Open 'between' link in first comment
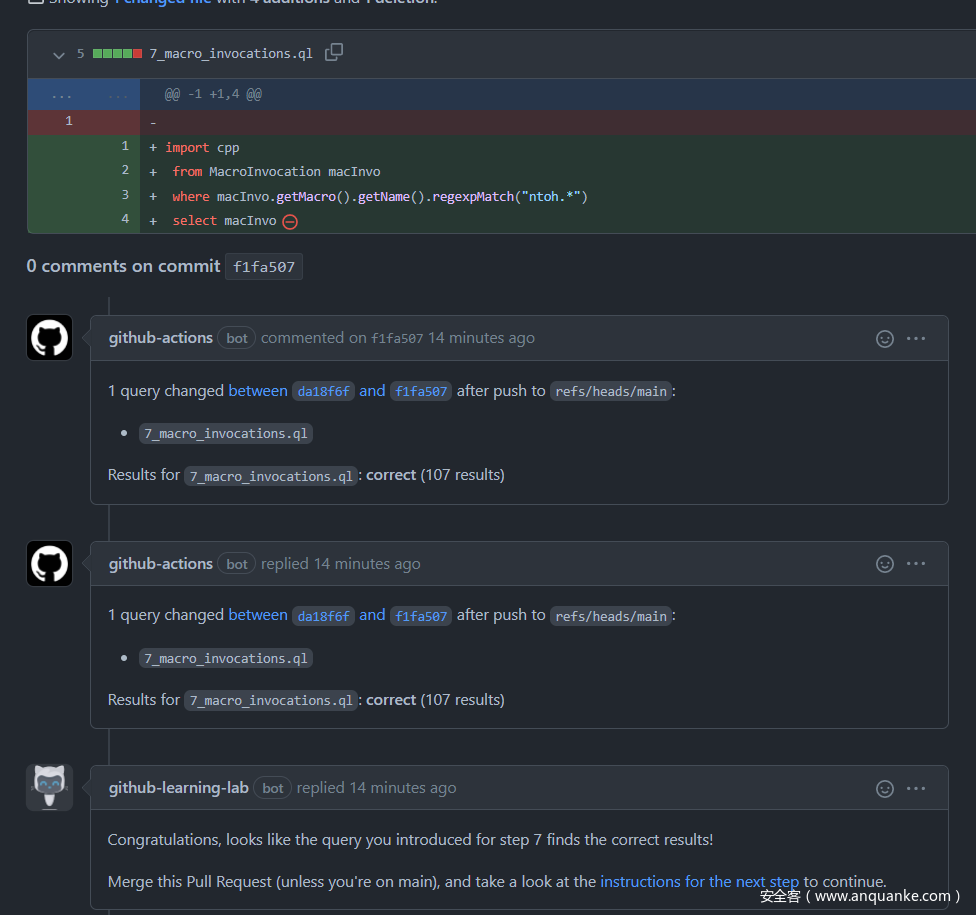Image resolution: width=976 pixels, height=915 pixels. [x=258, y=391]
